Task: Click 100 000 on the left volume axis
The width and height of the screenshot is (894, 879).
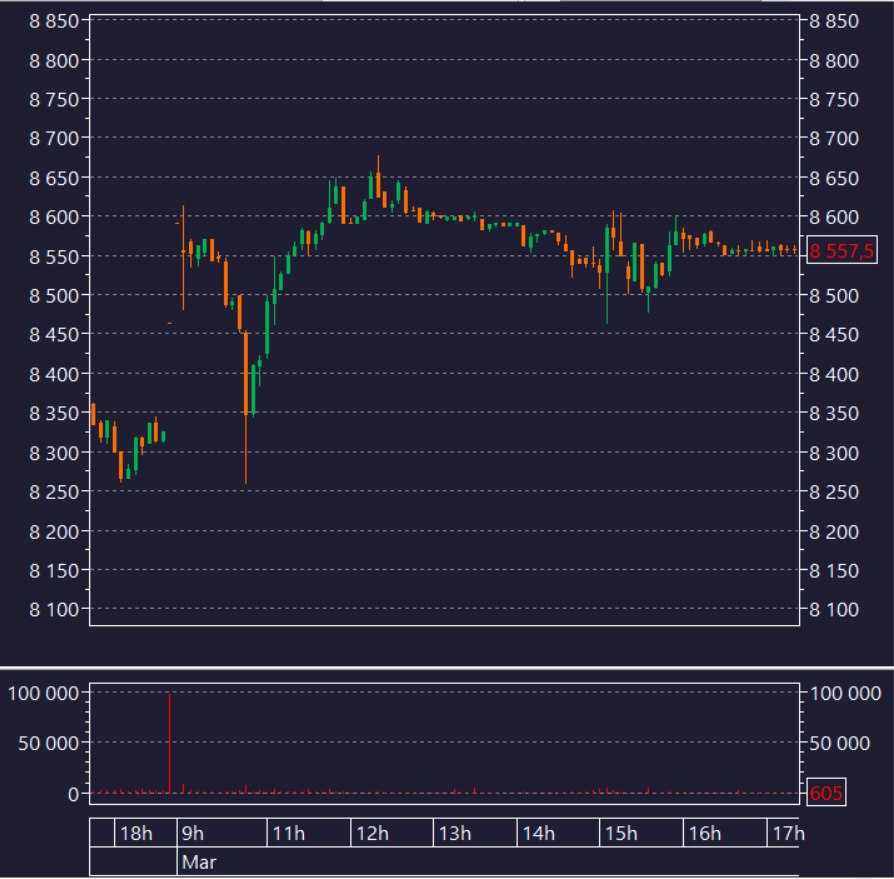Action: [x=43, y=693]
